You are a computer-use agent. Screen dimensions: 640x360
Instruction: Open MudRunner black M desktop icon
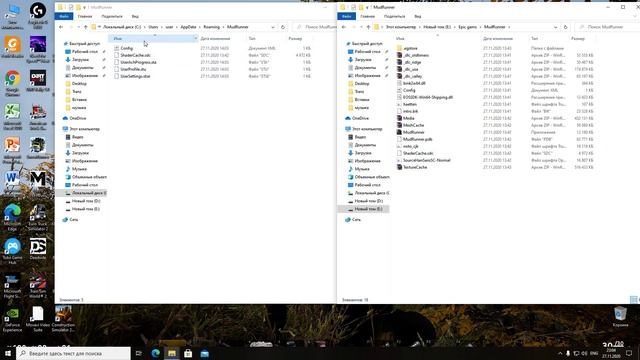38,180
